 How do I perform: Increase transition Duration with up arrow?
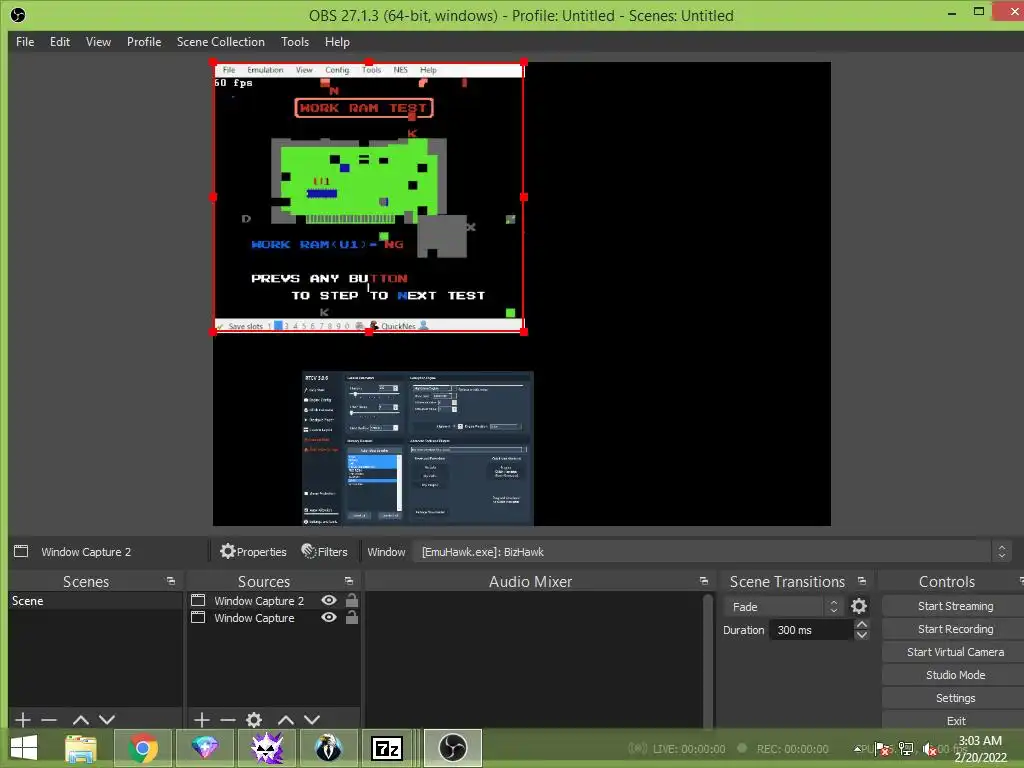click(x=862, y=624)
